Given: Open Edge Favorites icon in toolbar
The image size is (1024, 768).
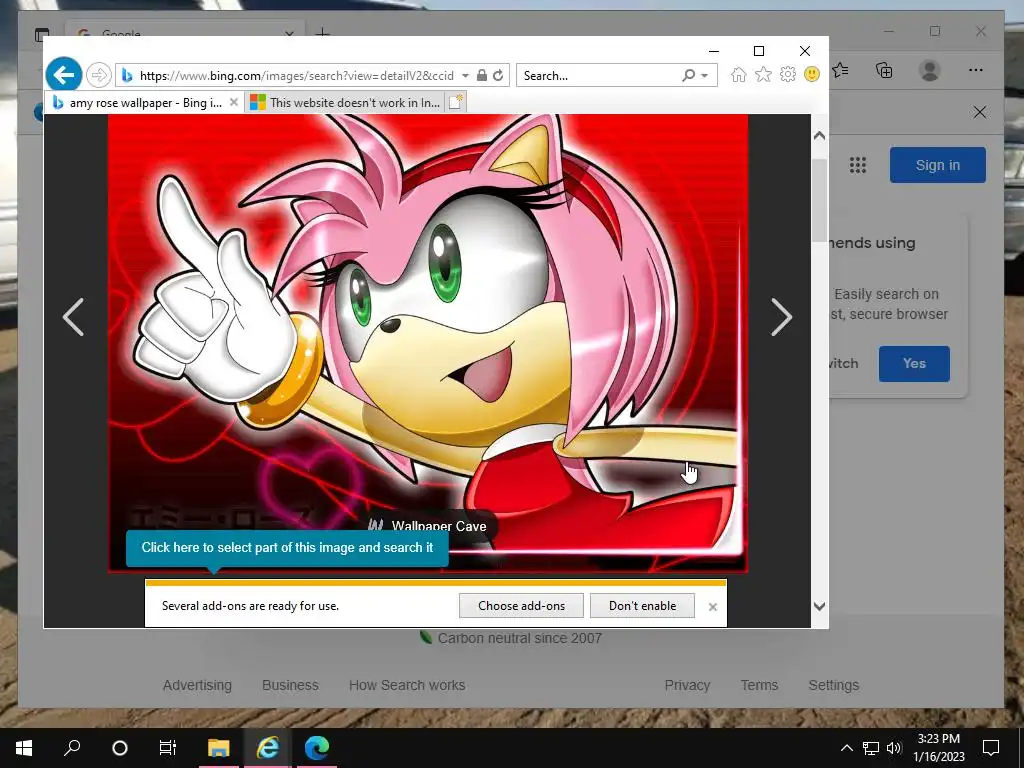Looking at the screenshot, I should 841,70.
